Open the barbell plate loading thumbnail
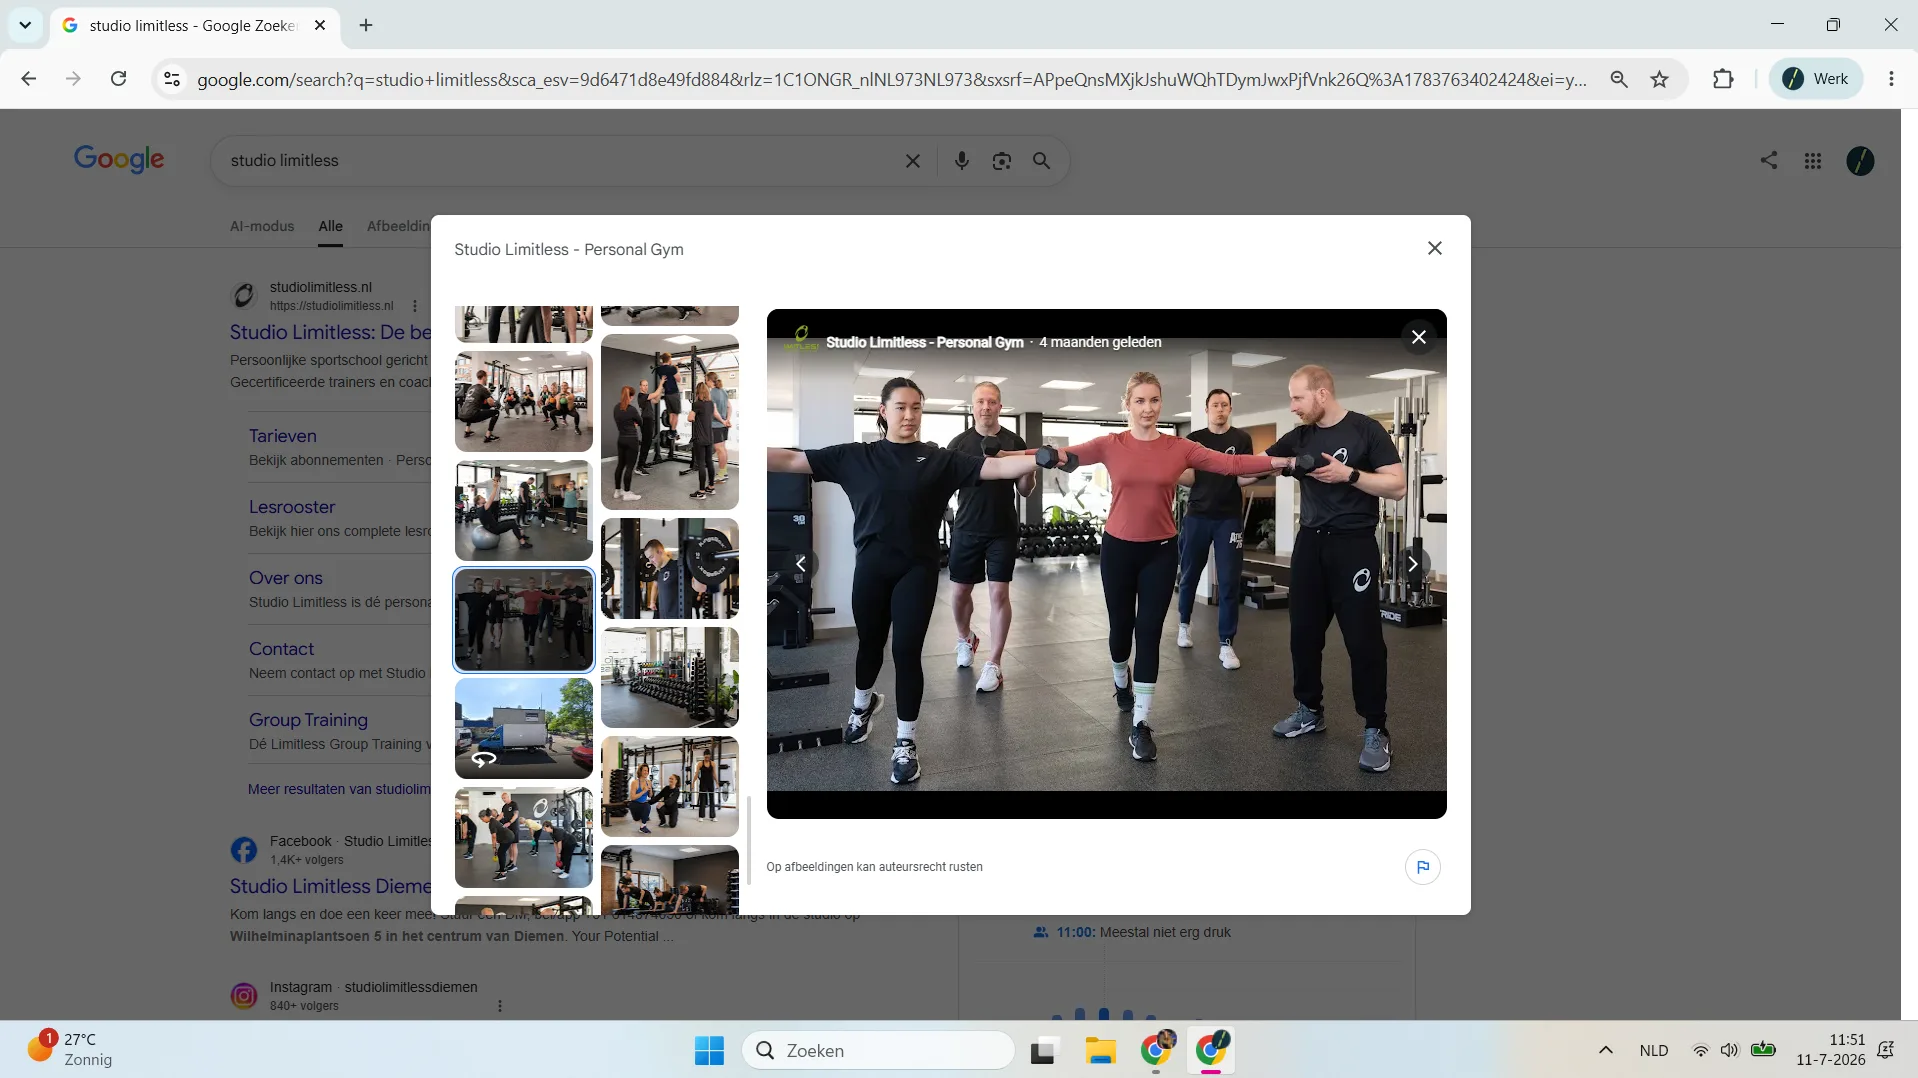Screen dimensions: 1918x1078 (670, 569)
